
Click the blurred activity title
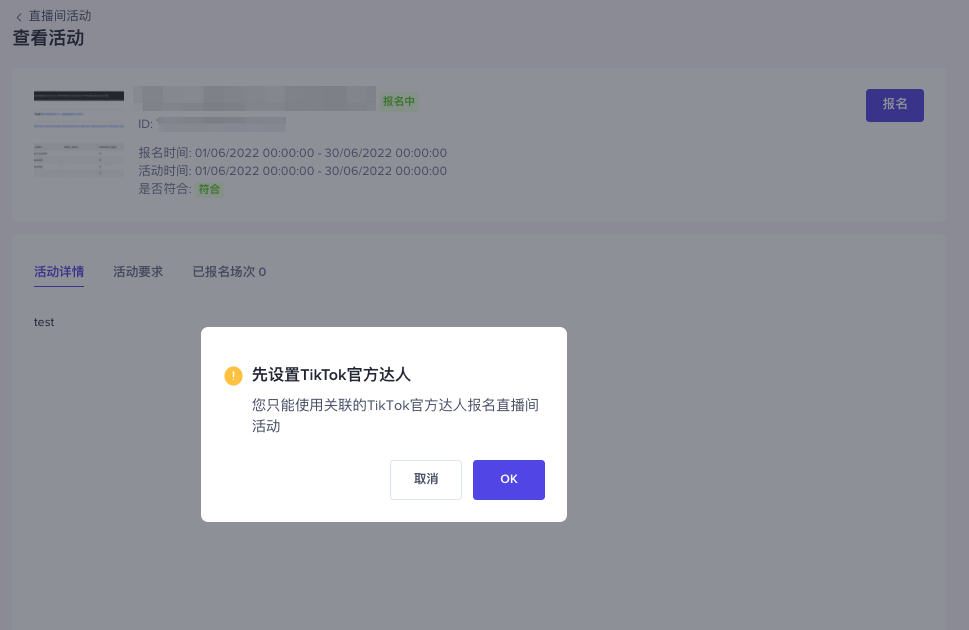click(255, 98)
